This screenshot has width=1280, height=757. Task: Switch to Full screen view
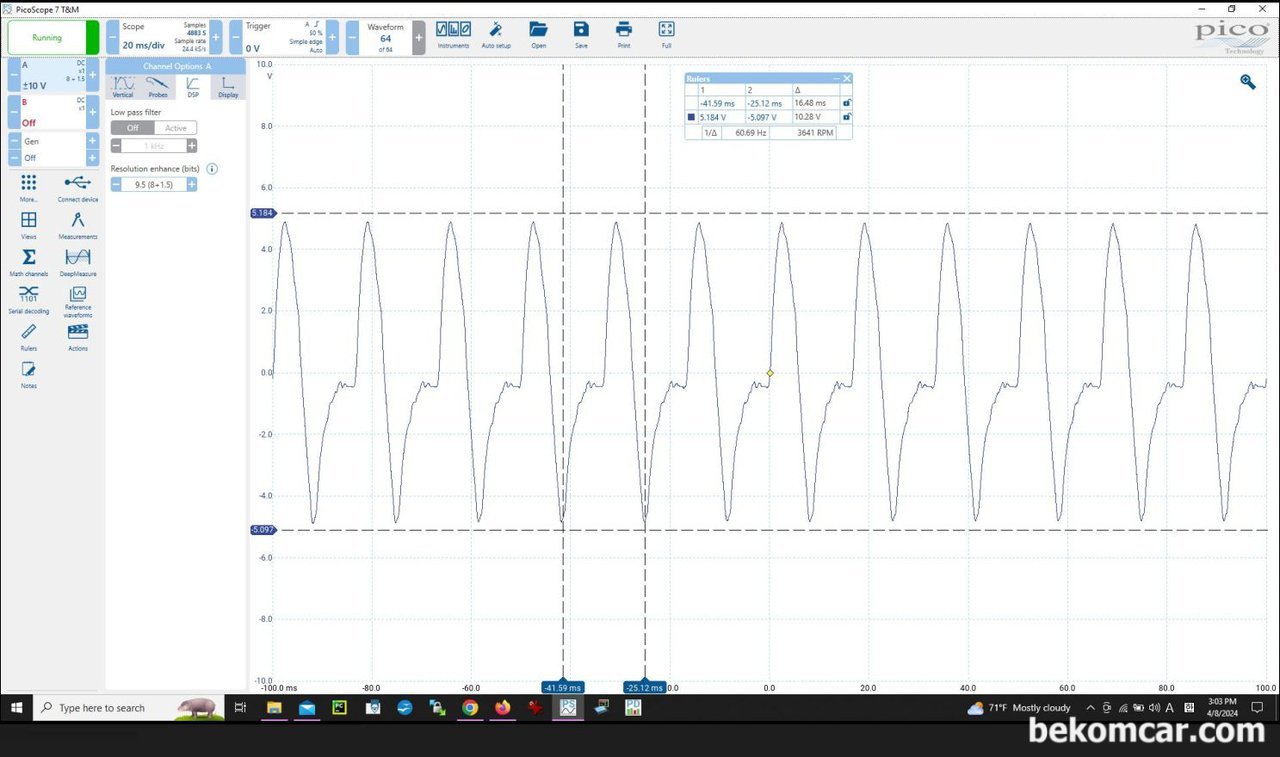tap(667, 35)
